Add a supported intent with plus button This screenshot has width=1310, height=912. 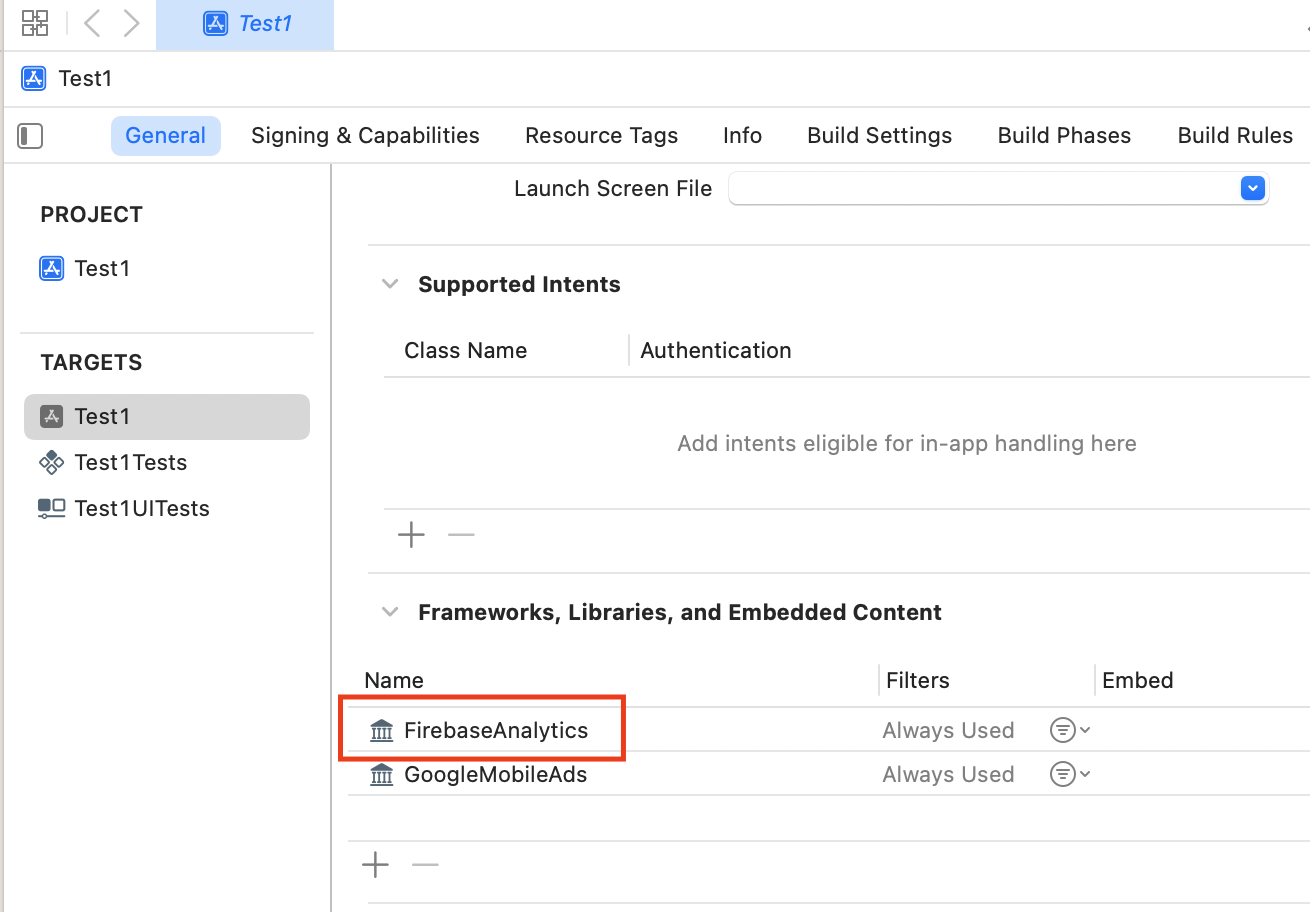pyautogui.click(x=411, y=535)
